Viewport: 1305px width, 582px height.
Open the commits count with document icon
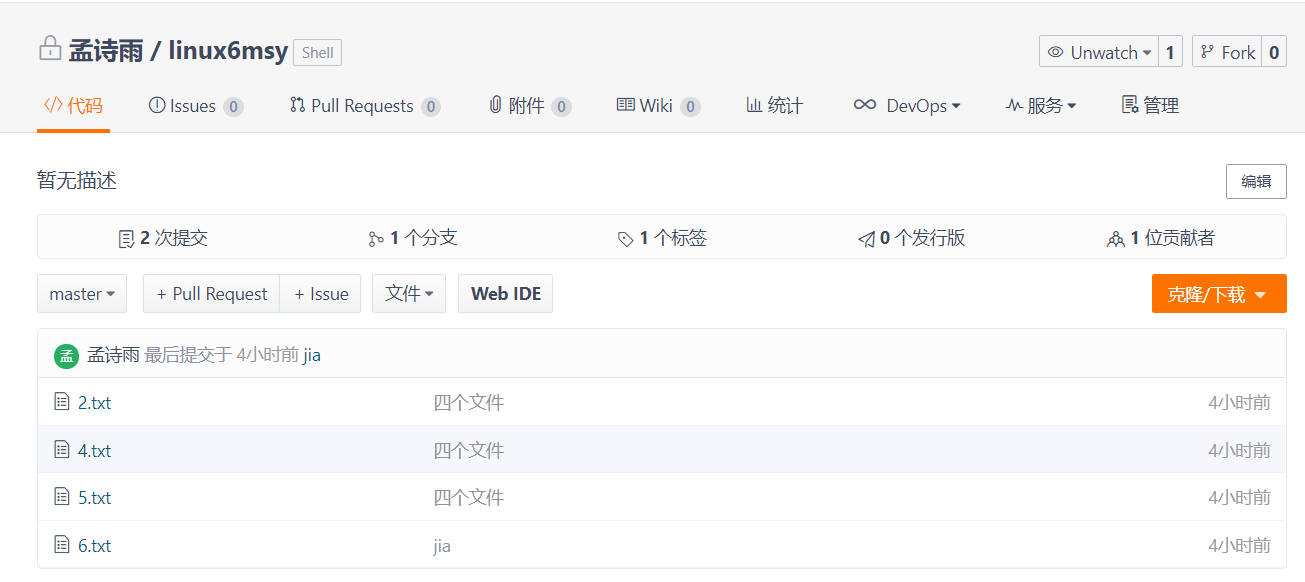(163, 238)
